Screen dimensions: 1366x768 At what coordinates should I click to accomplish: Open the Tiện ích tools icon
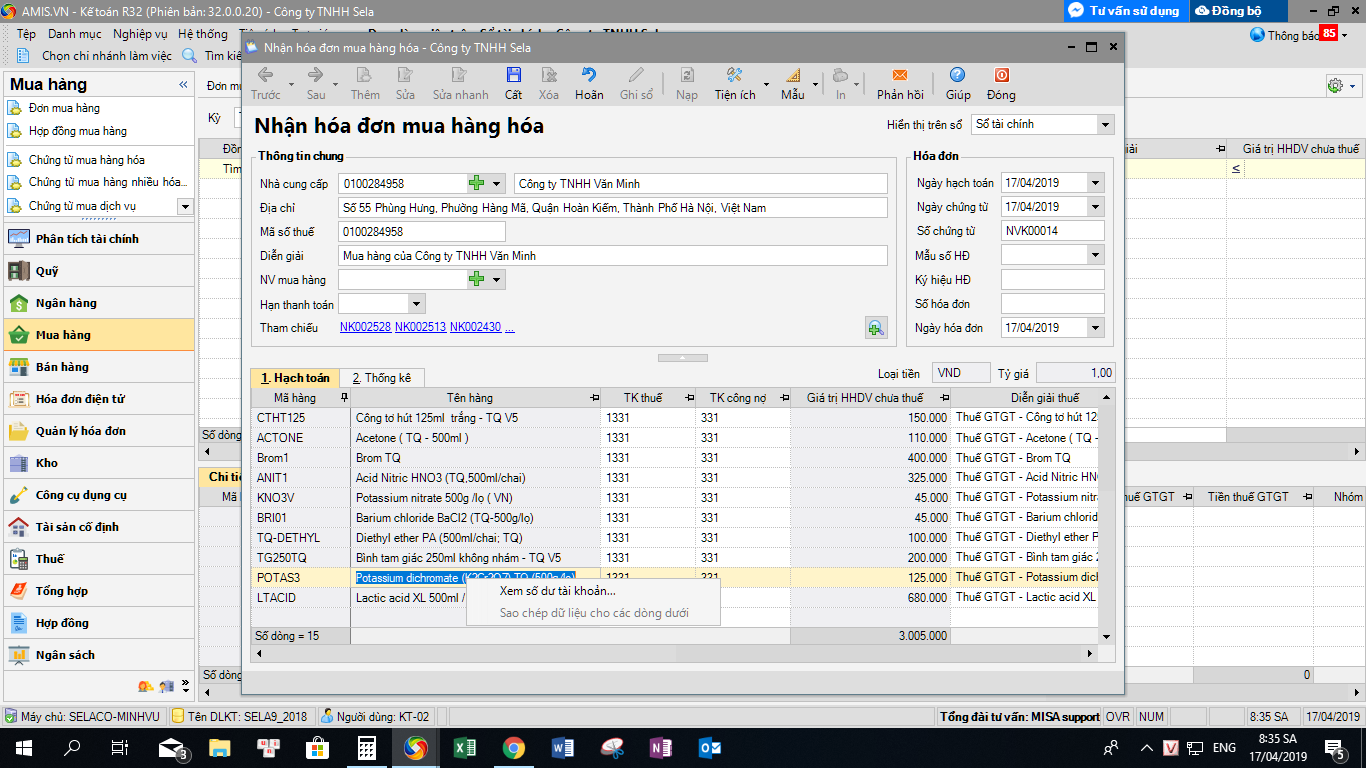(x=733, y=75)
